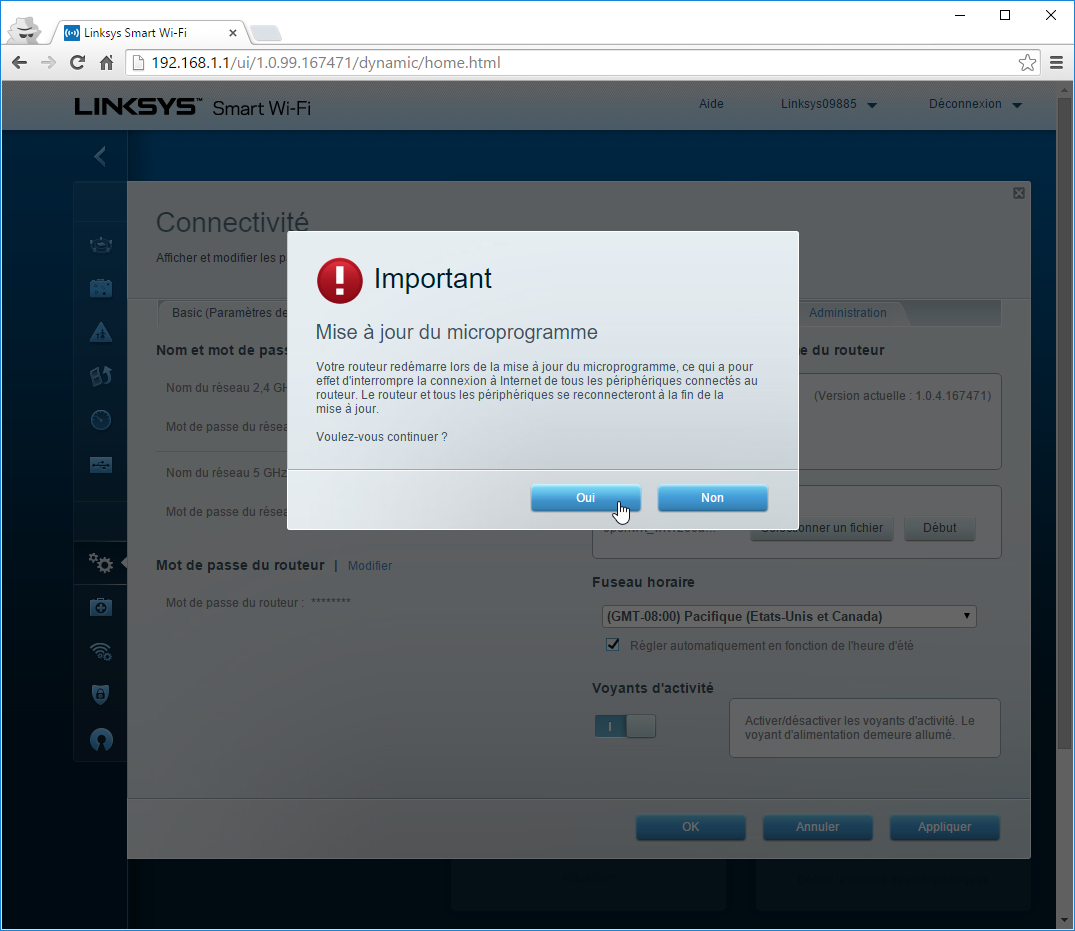
Task: Open Parental Controls warning-sign icon
Action: 101,332
